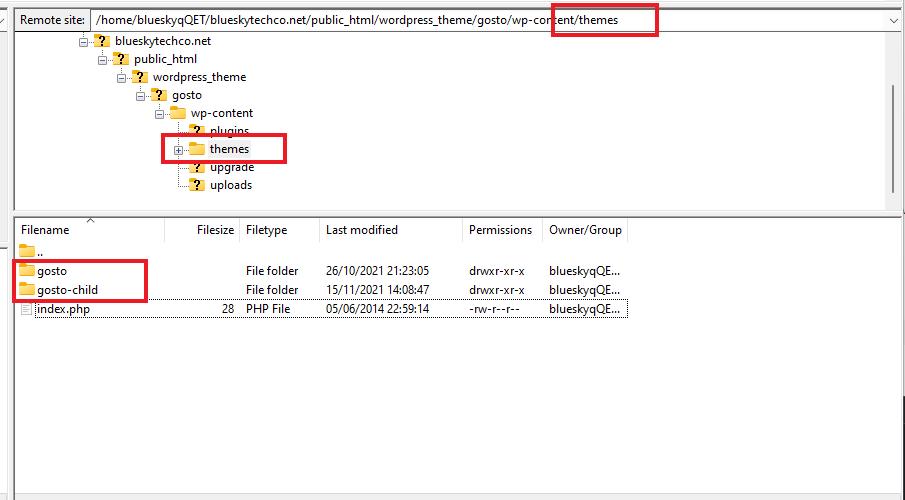Select upgrade folder in the tree
This screenshot has height=500, width=905.
[x=232, y=167]
